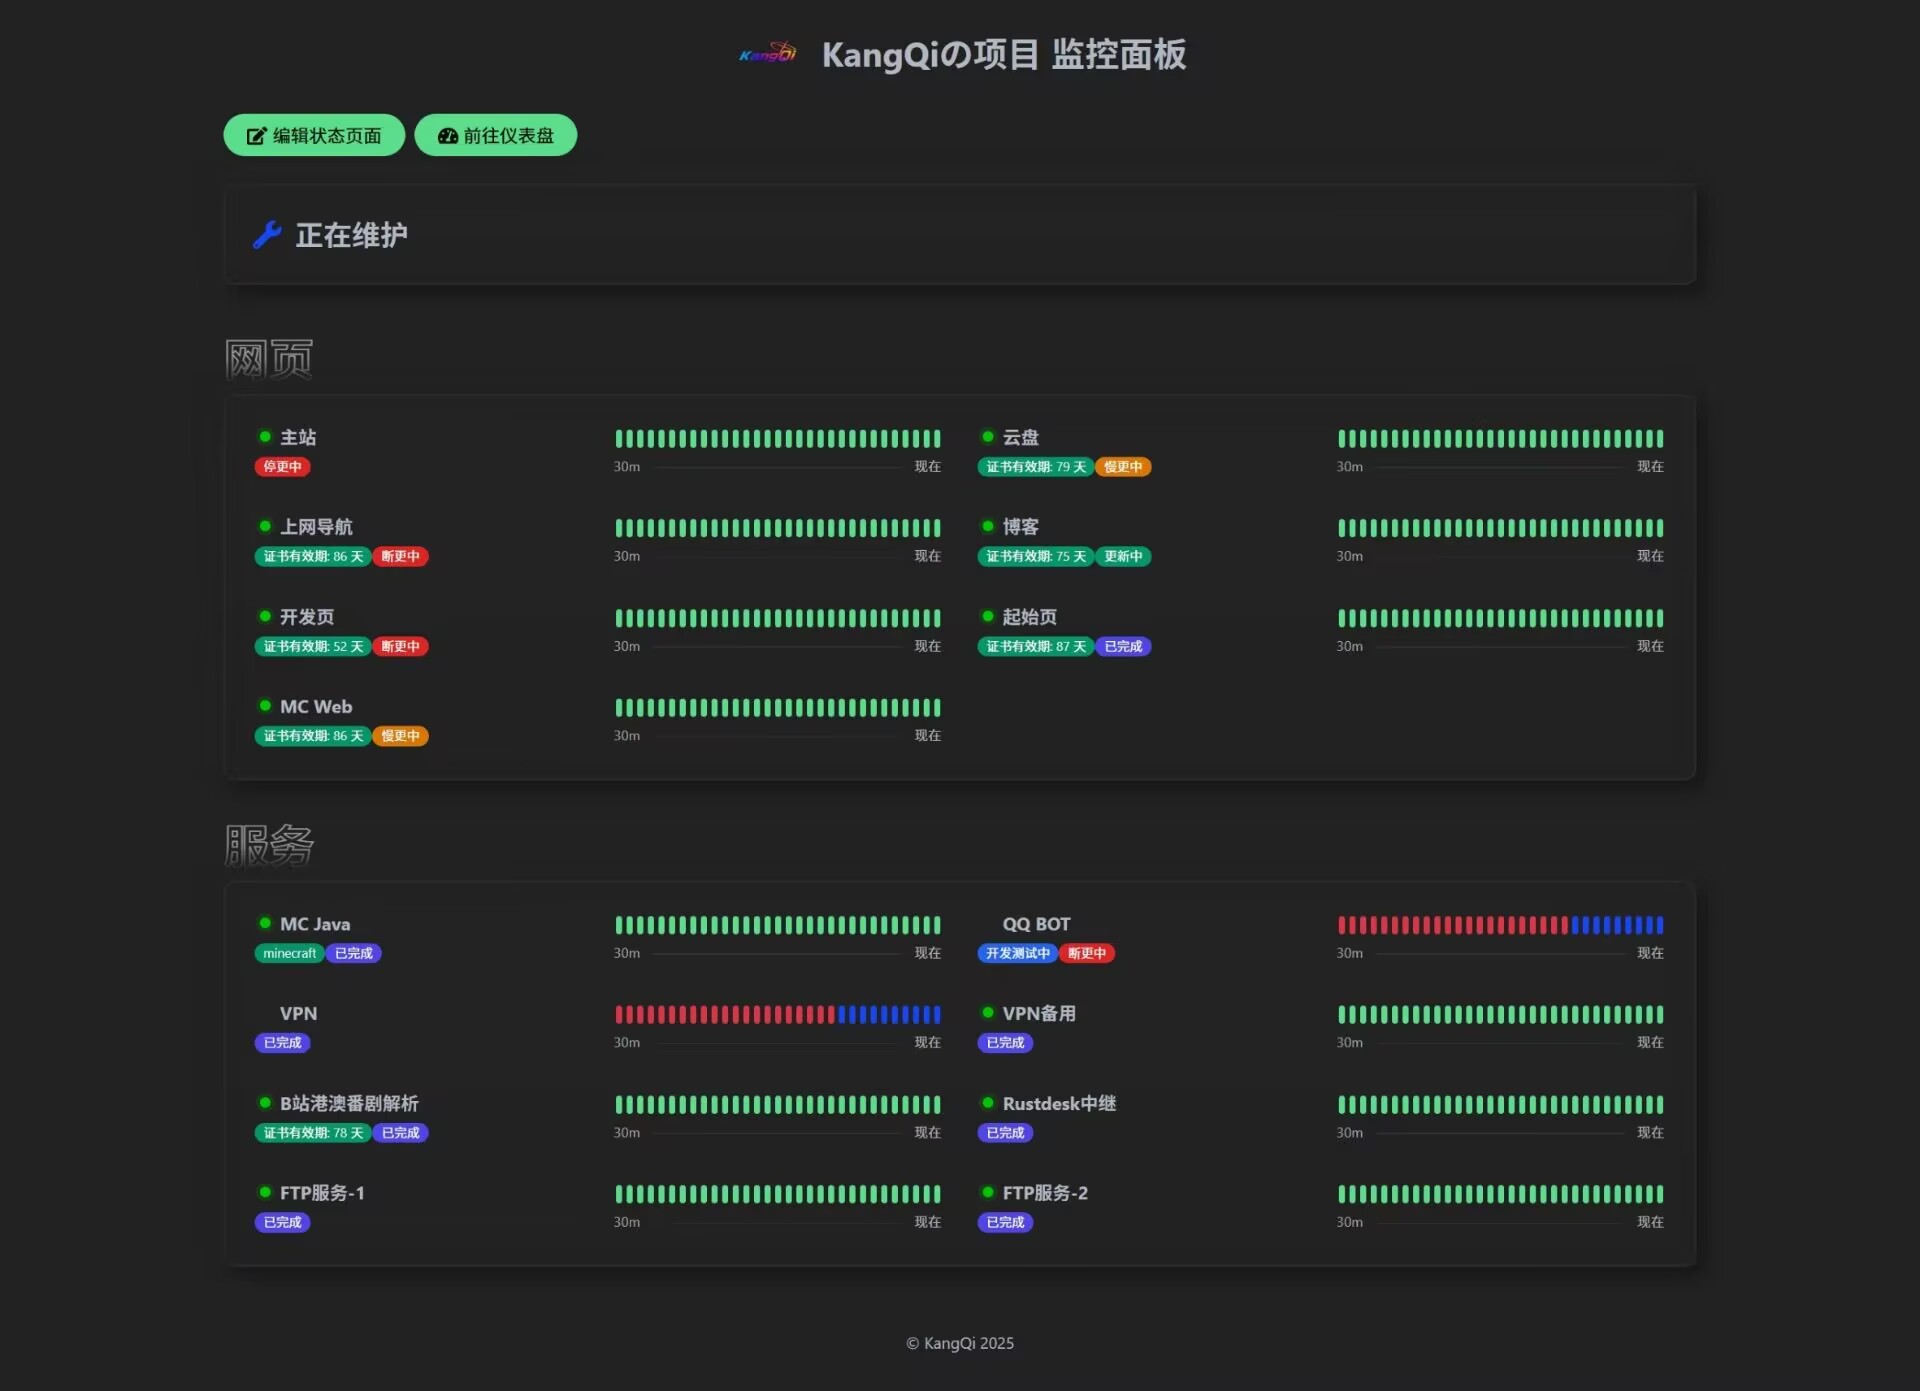Click the VPN heartbeat status bar
Viewport: 1920px width, 1391px height.
tap(777, 1015)
